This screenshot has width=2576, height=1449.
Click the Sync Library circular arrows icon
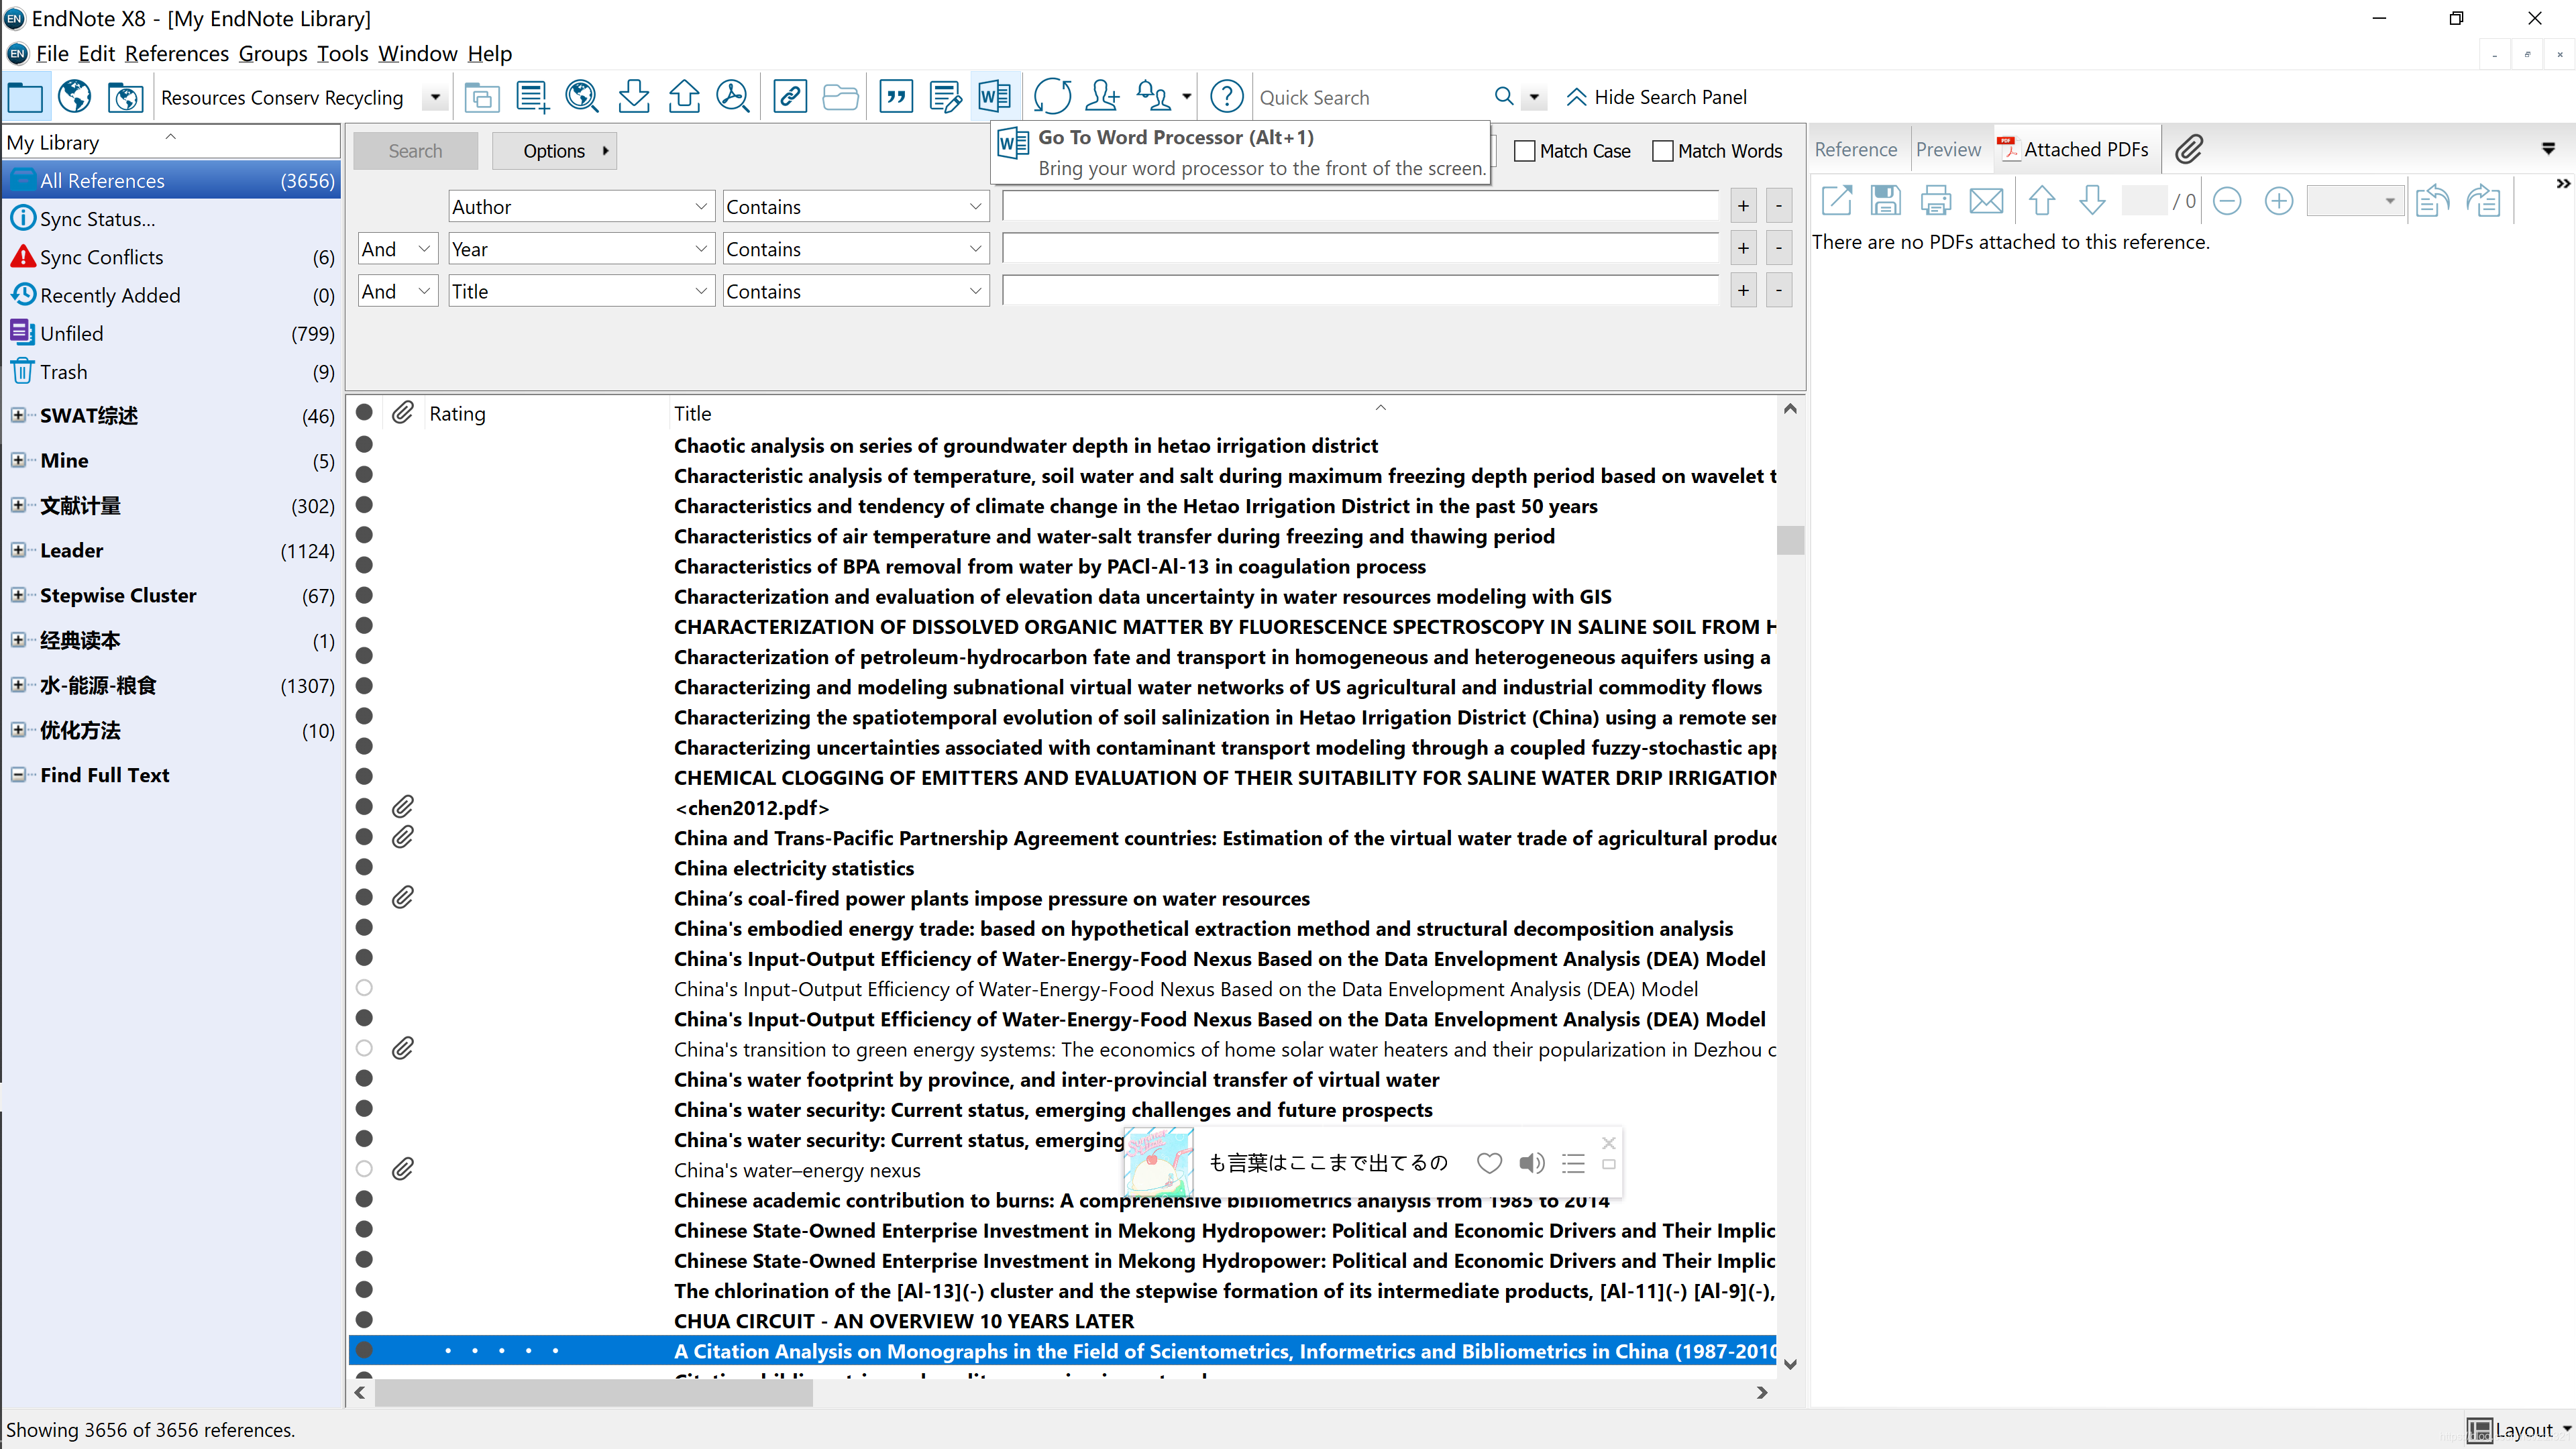(x=1052, y=97)
